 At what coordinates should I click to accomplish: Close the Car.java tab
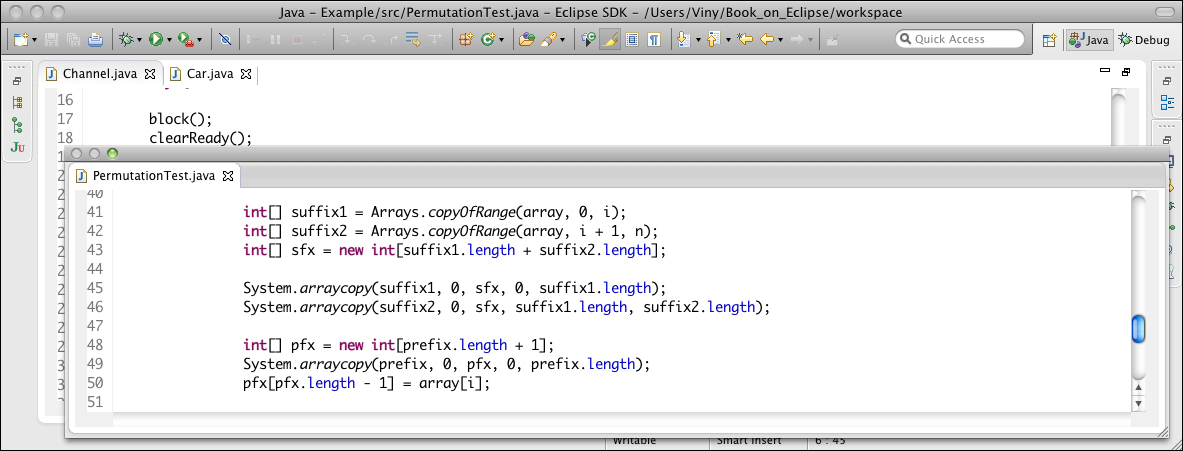245,74
